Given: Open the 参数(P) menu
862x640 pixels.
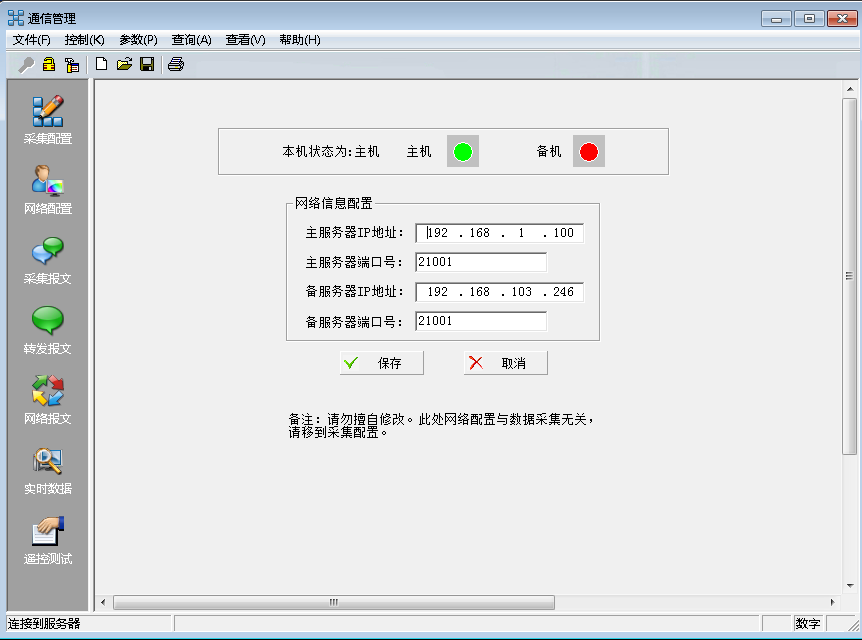Looking at the screenshot, I should [139, 40].
